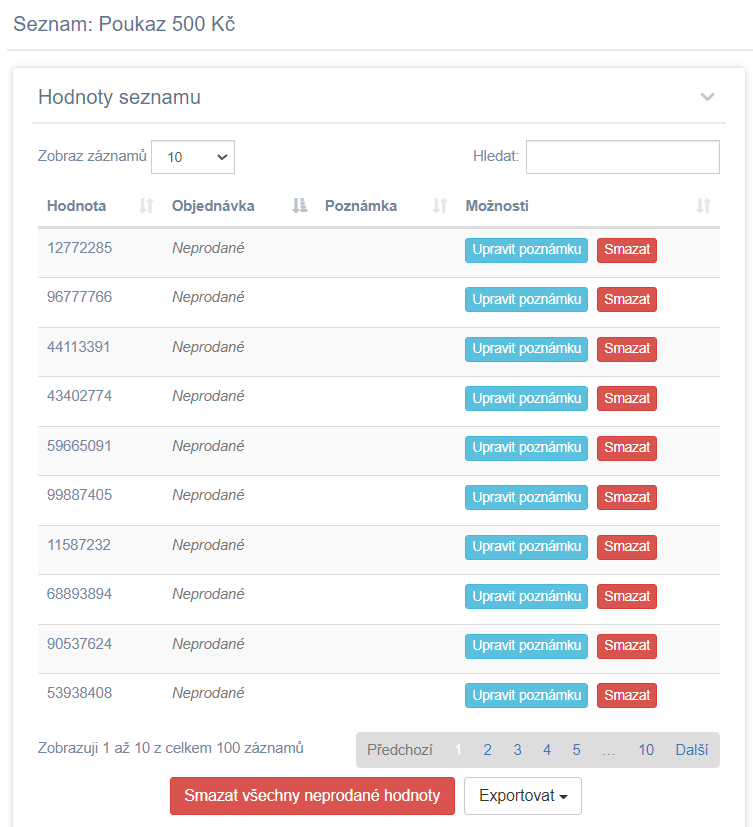This screenshot has width=753, height=827.
Task: Delete value 59665091
Action: pyautogui.click(x=627, y=448)
